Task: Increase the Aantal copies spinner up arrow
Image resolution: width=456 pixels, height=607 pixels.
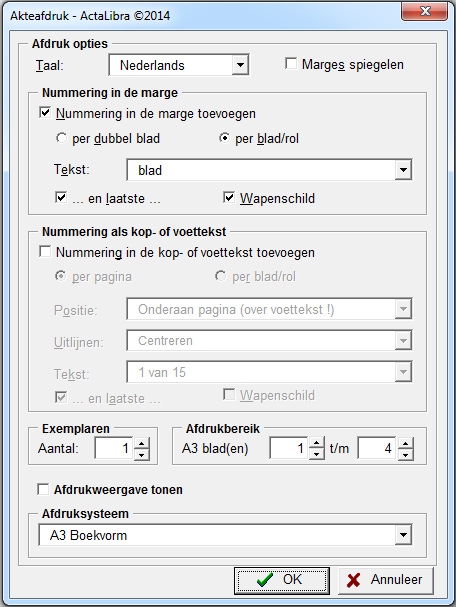Action: (x=142, y=444)
